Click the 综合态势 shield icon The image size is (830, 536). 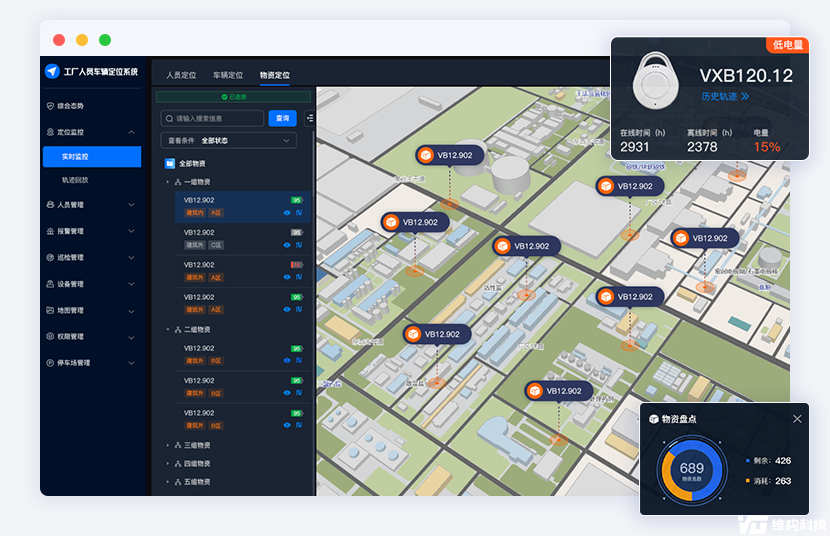coord(51,106)
